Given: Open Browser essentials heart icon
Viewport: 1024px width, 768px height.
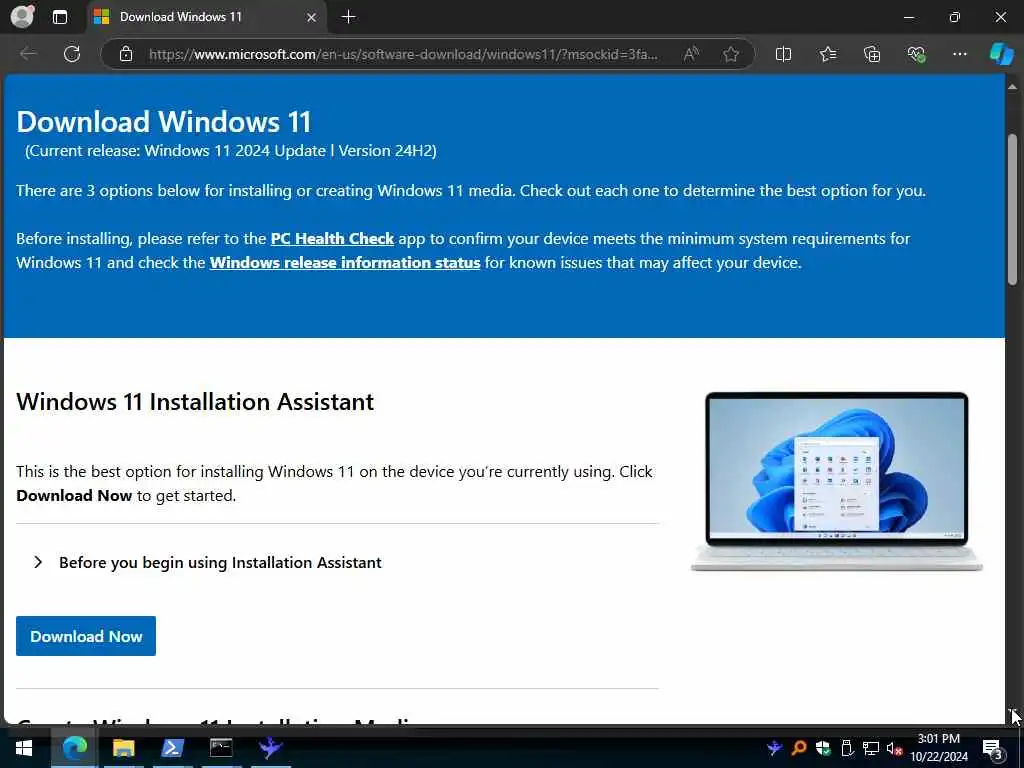Looking at the screenshot, I should pyautogui.click(x=916, y=54).
